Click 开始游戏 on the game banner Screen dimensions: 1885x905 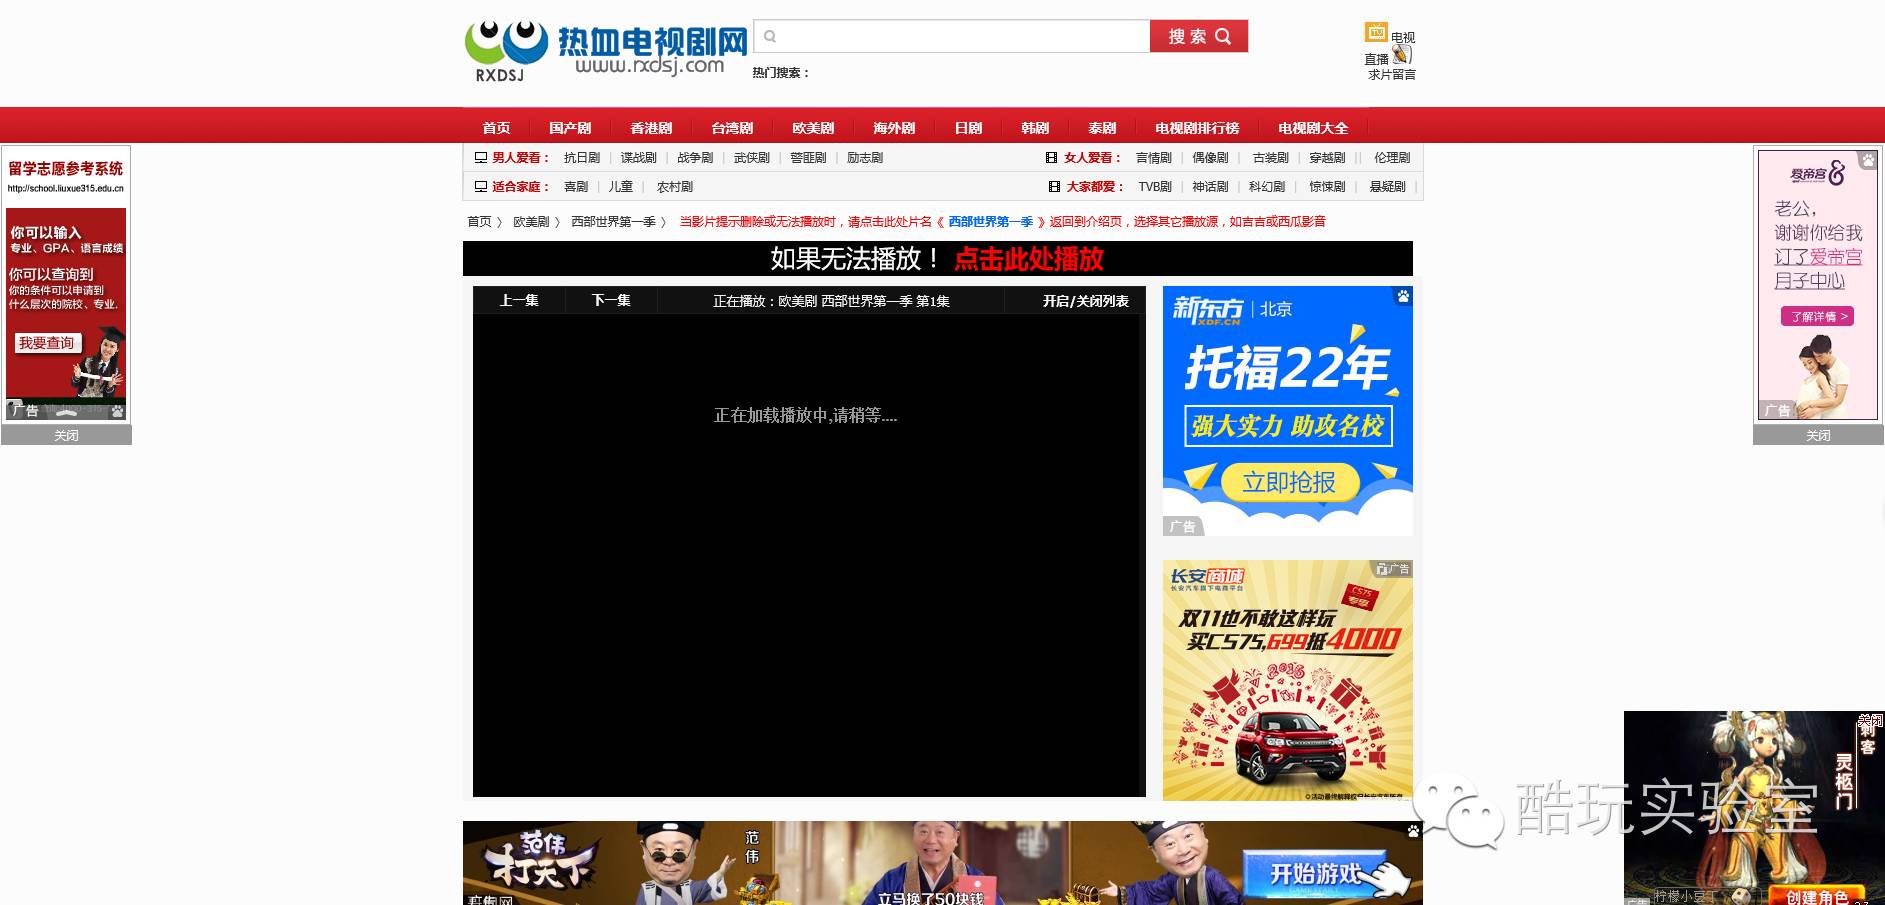point(1315,872)
